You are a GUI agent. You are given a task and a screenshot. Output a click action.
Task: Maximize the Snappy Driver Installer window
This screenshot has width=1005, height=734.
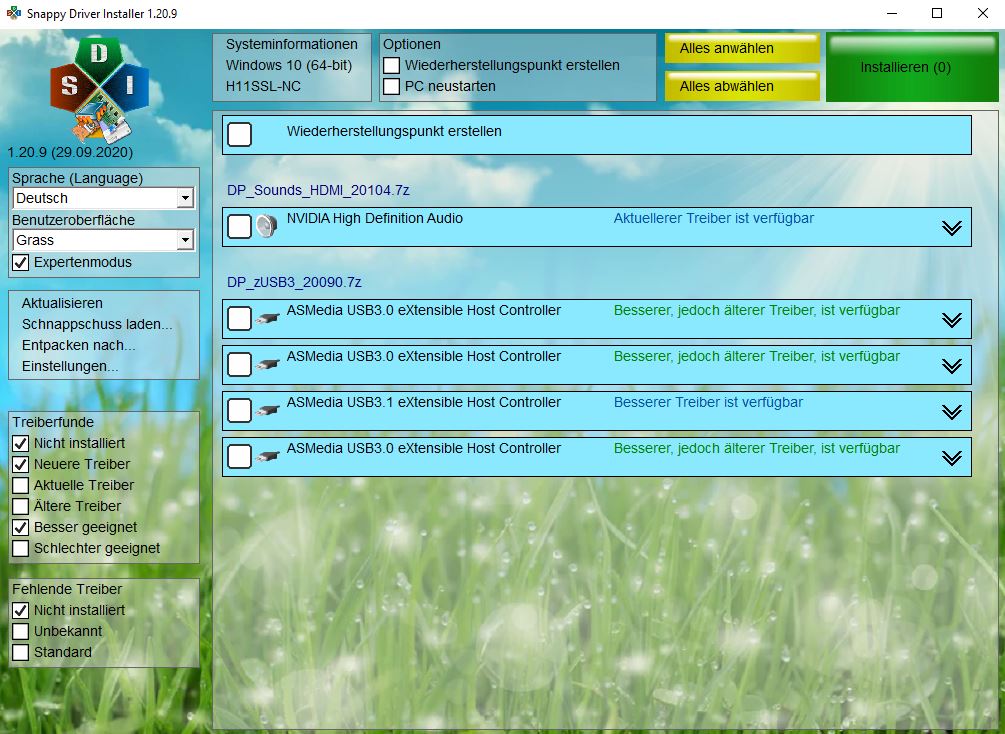[937, 13]
